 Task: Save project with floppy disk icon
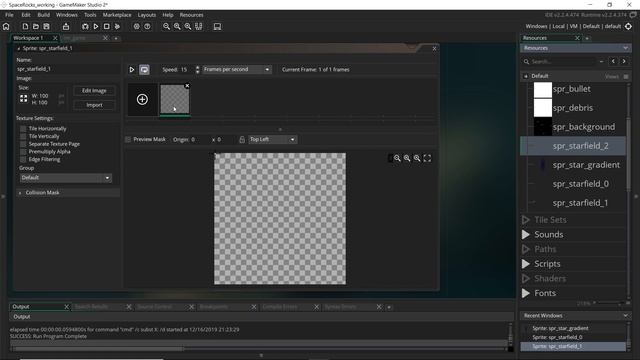point(47,27)
